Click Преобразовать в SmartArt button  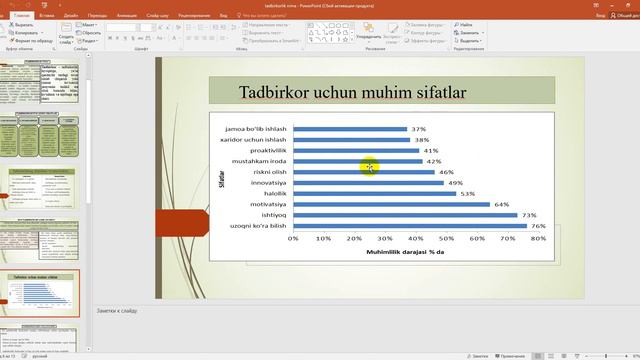[x=271, y=41]
